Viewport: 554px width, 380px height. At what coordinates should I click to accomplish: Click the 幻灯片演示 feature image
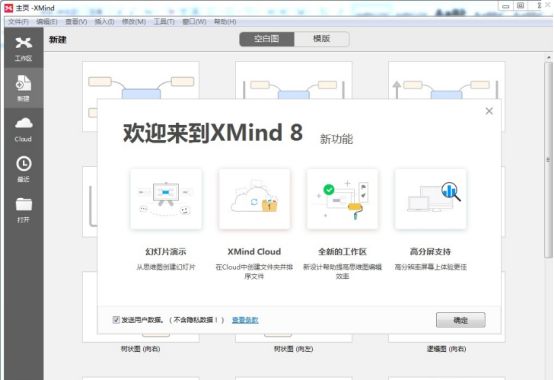click(x=166, y=199)
